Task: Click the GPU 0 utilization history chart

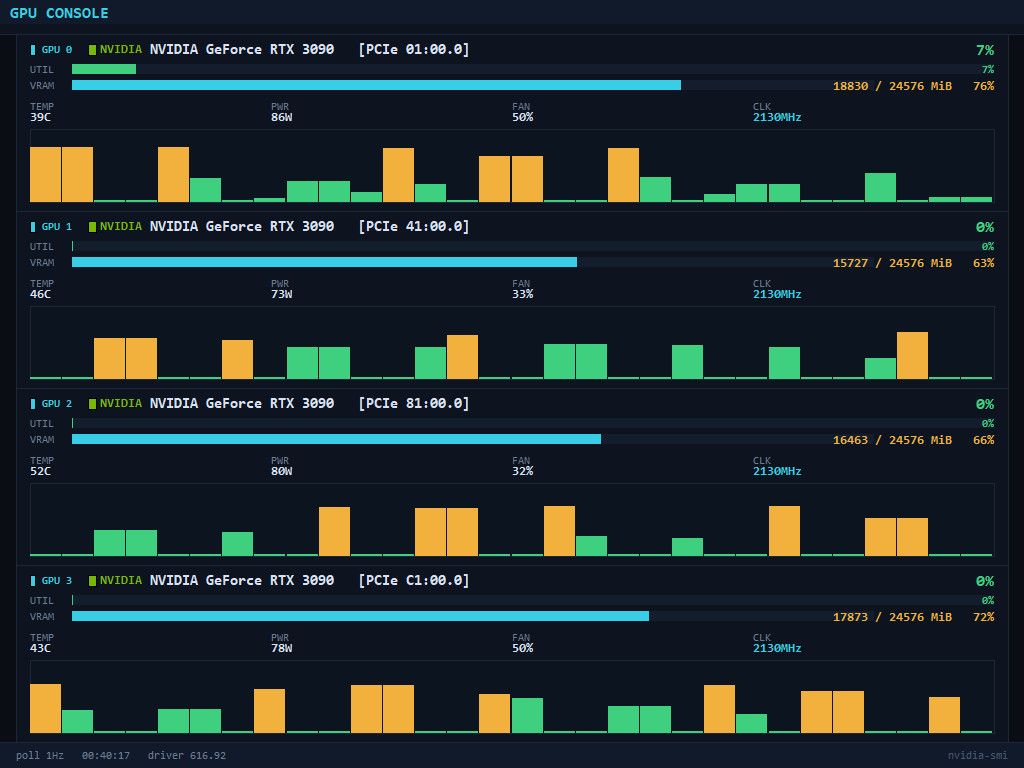Action: click(512, 166)
